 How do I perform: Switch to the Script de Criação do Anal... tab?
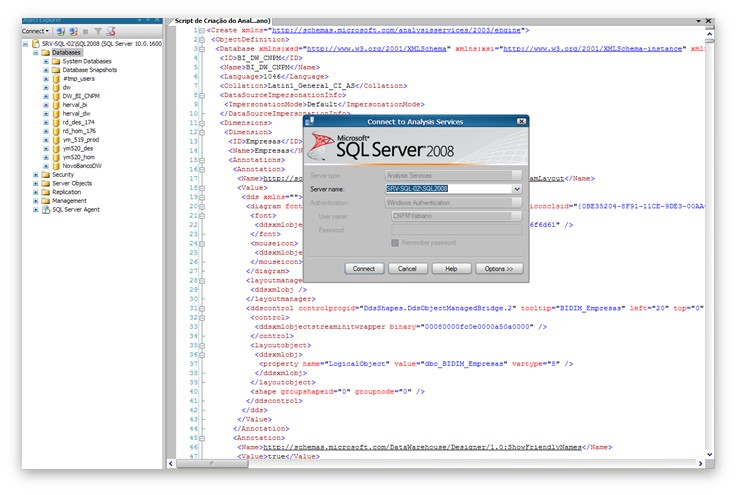tap(222, 21)
